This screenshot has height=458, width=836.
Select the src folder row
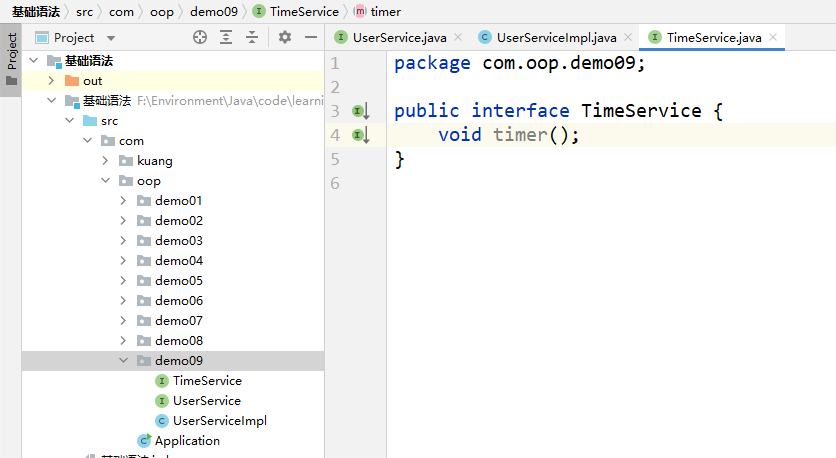pos(173,120)
